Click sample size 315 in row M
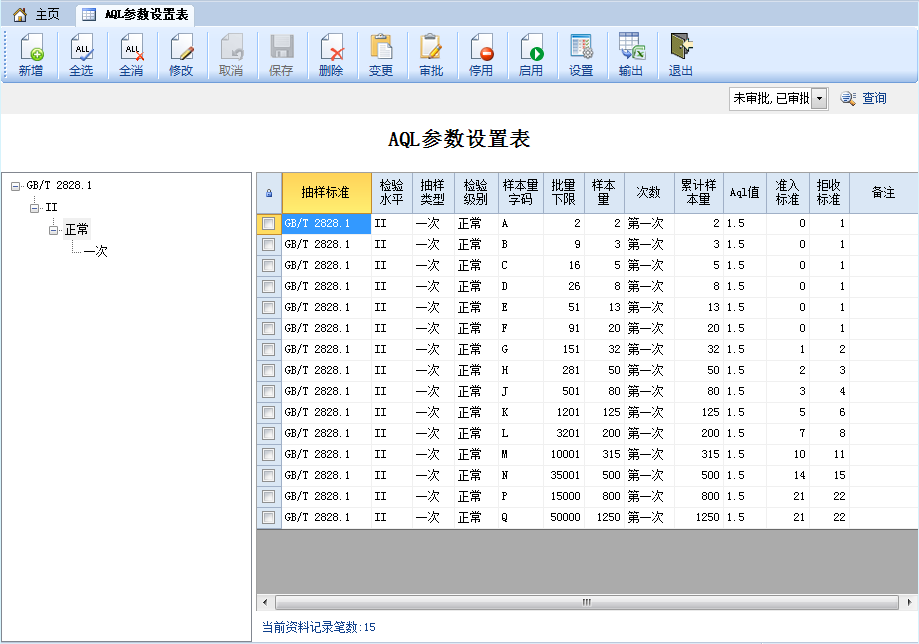This screenshot has width=919, height=644. tap(604, 454)
